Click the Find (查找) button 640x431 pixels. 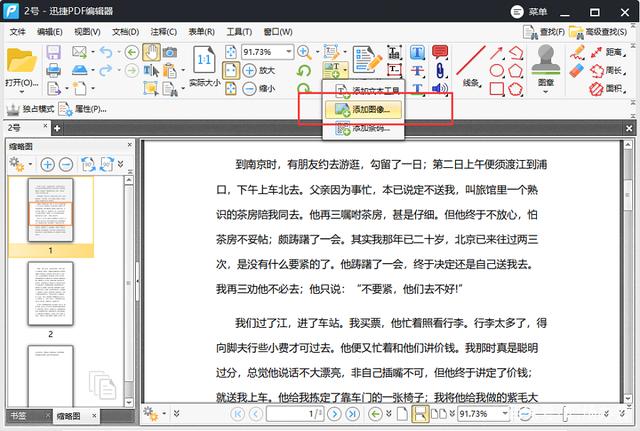pos(544,32)
